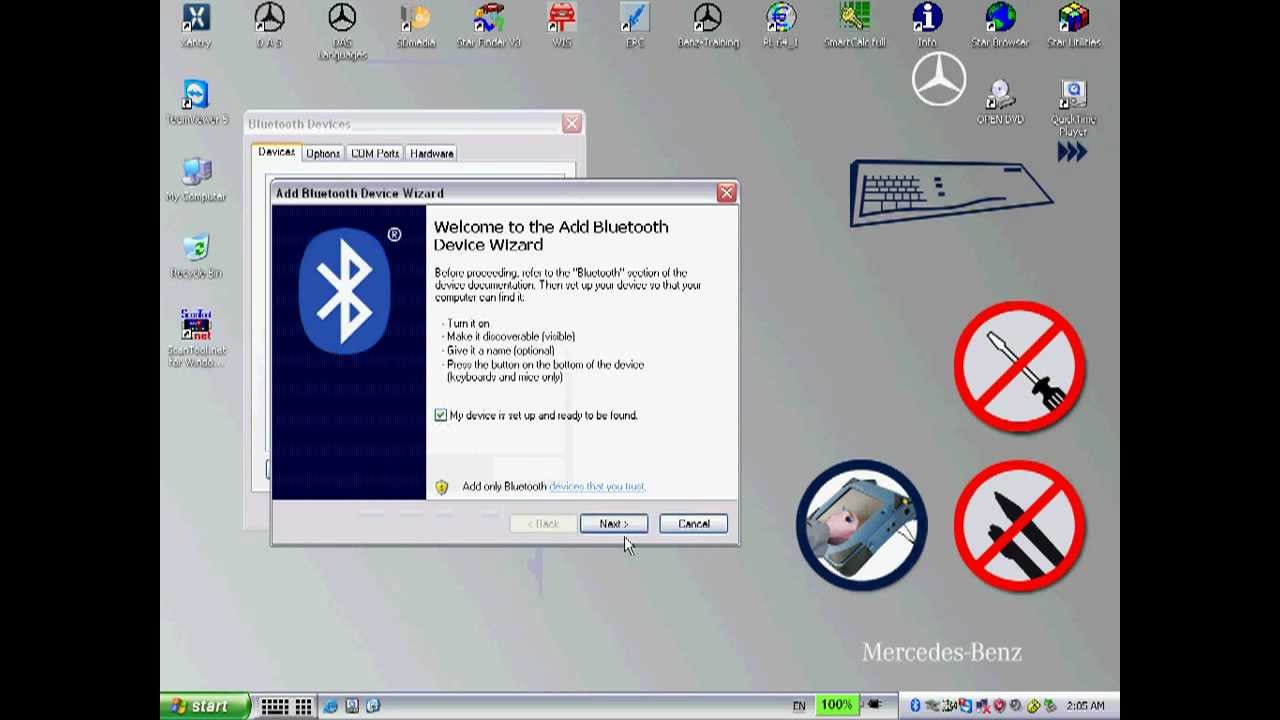Open Star Utilities desktop icon
The width and height of the screenshot is (1280, 720).
coord(1074,26)
